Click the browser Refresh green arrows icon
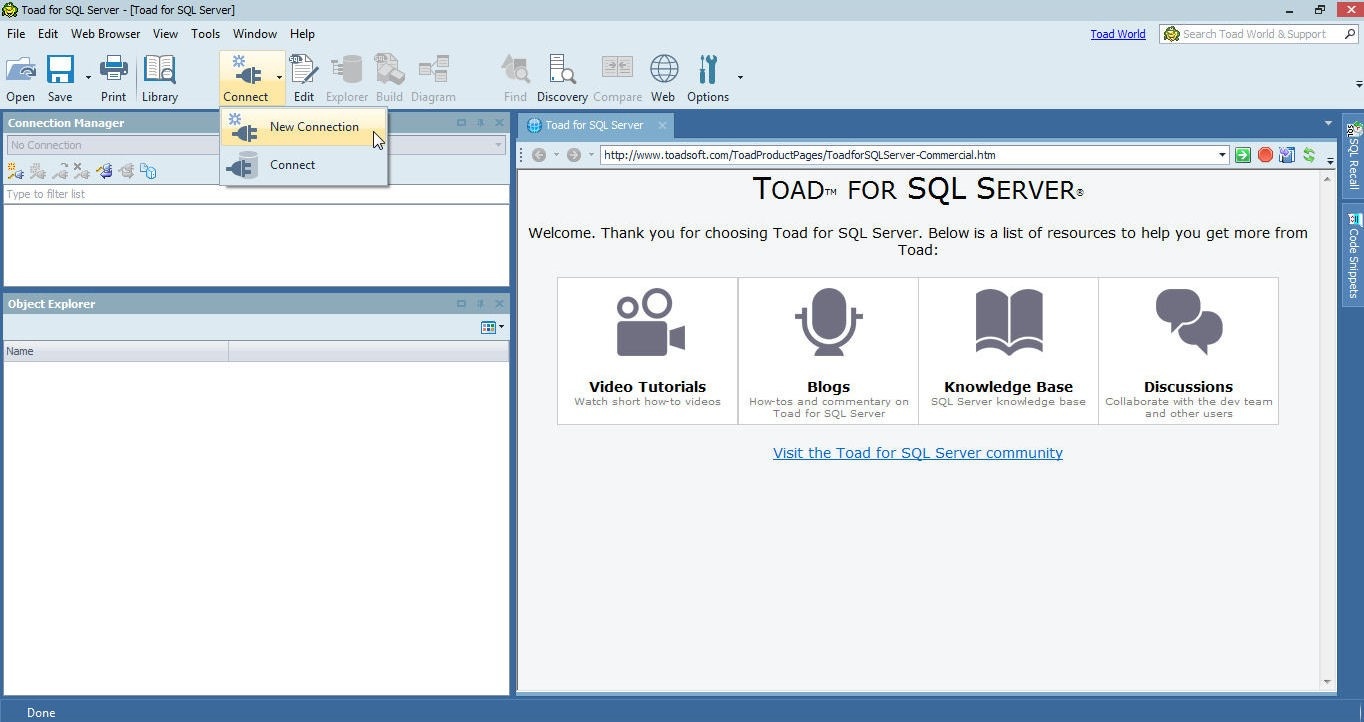The height and width of the screenshot is (722, 1364). click(x=1308, y=155)
